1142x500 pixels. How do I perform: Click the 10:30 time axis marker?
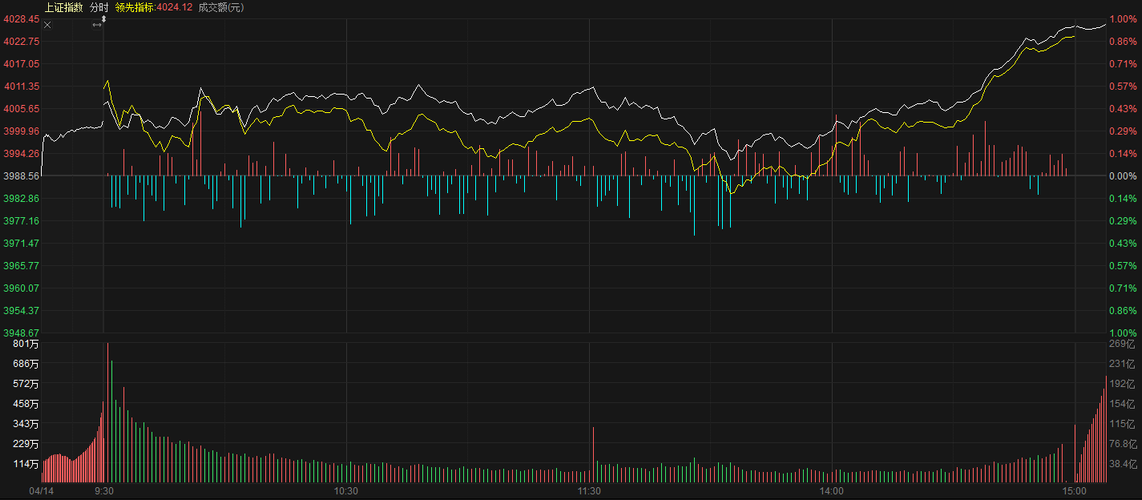point(346,491)
